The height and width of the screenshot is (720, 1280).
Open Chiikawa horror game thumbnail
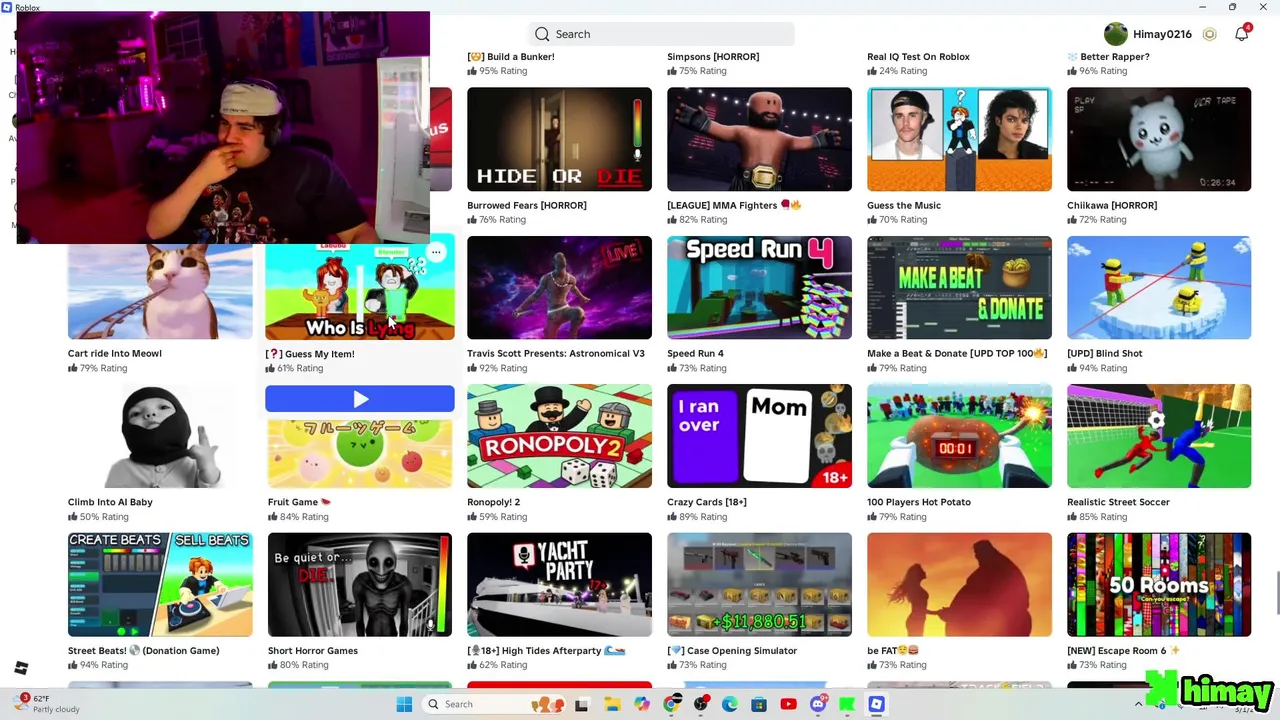[x=1159, y=139]
